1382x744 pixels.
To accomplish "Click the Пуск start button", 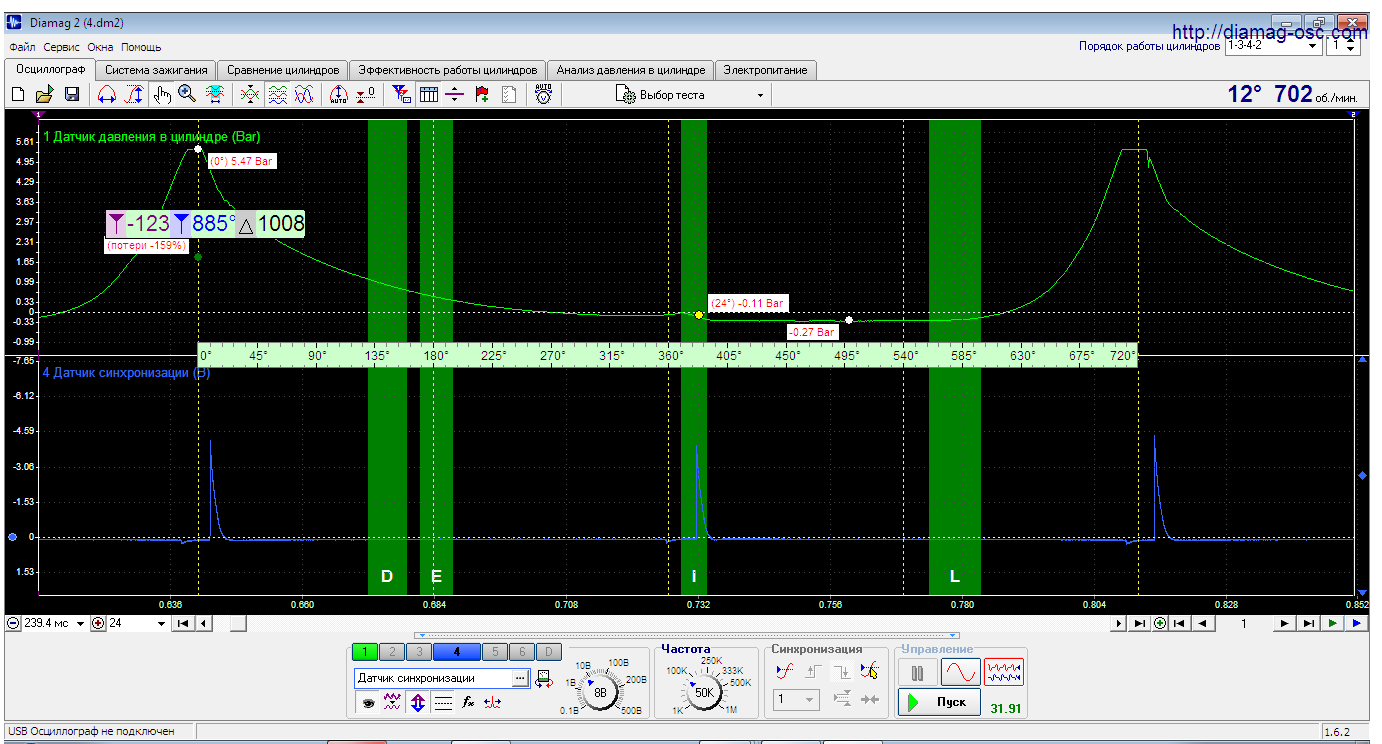I will click(x=939, y=702).
